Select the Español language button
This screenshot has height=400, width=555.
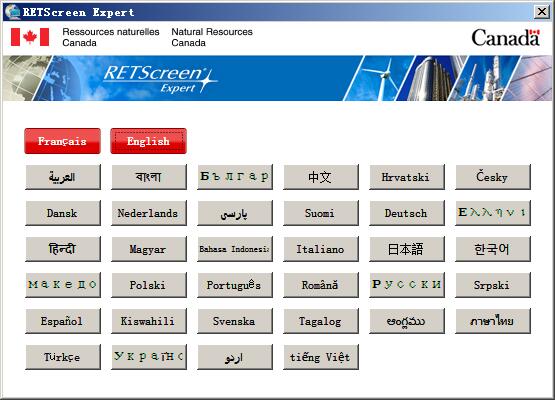pos(63,321)
